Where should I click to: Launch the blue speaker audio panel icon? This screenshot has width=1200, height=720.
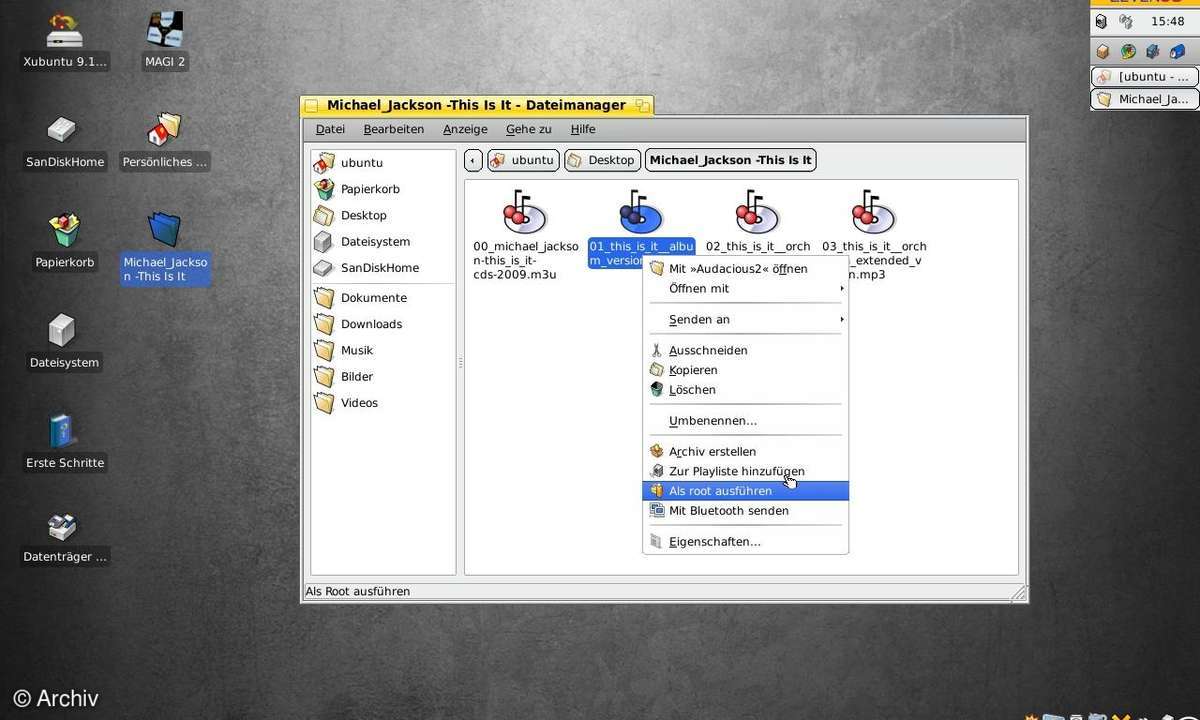point(1153,51)
